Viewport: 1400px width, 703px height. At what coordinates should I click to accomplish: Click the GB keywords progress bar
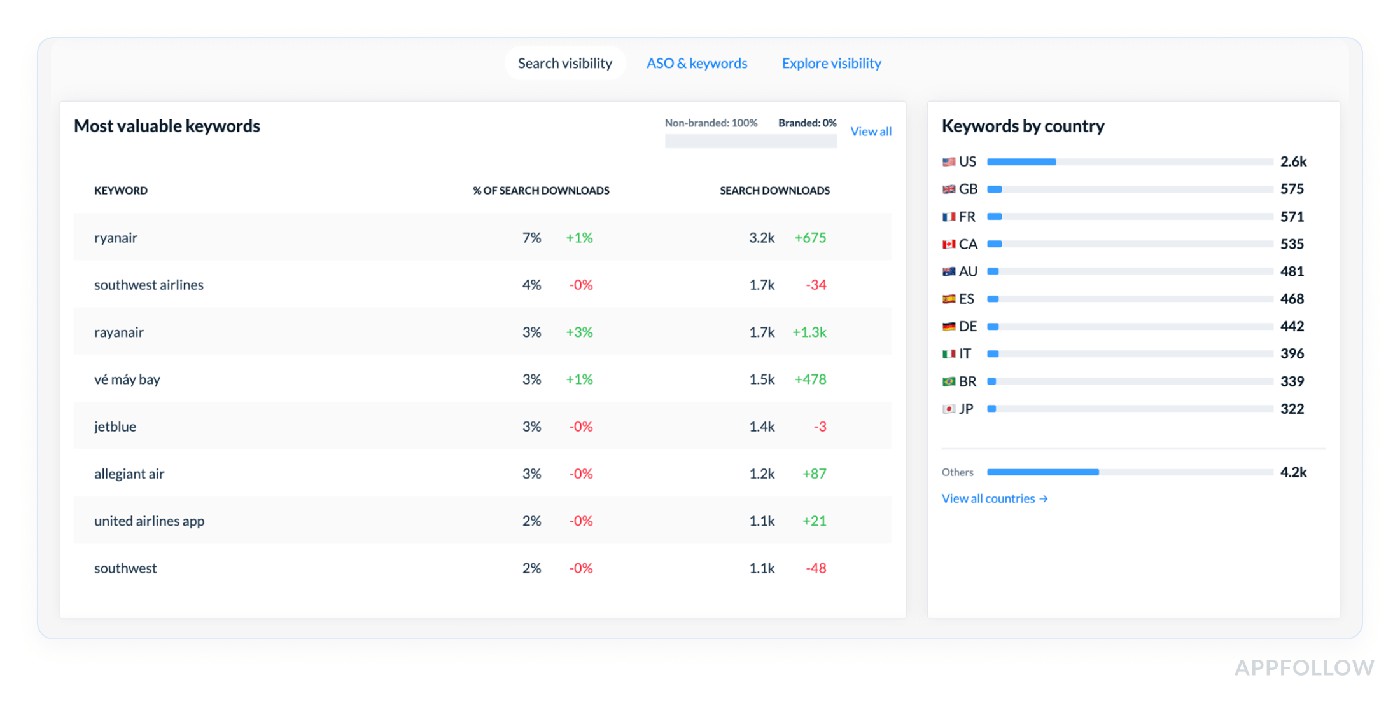pyautogui.click(x=1130, y=189)
